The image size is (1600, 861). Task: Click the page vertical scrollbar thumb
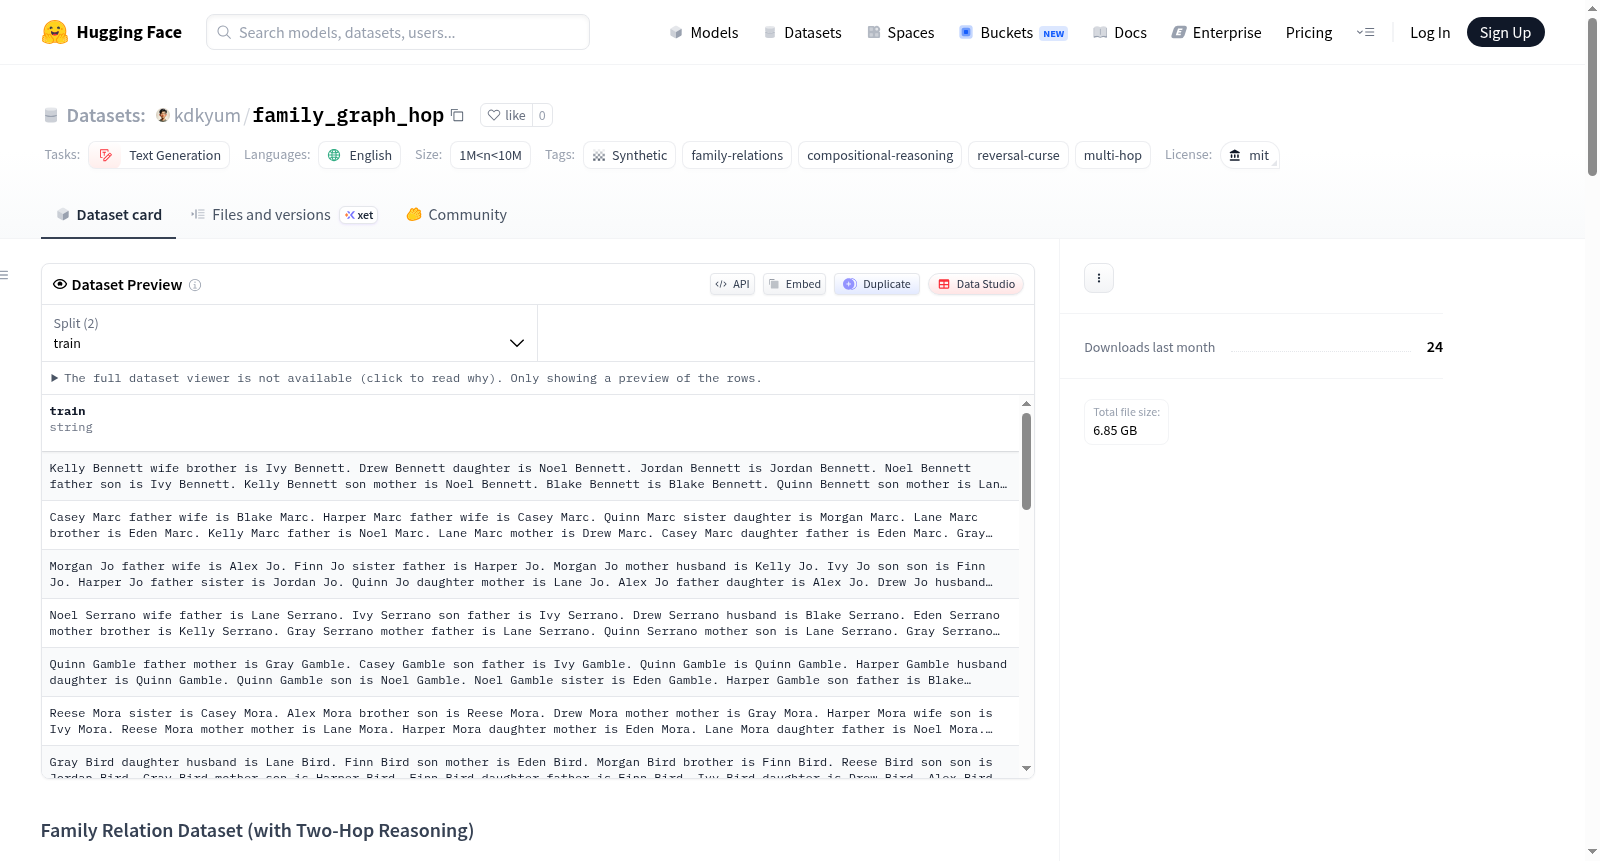pyautogui.click(x=1592, y=97)
